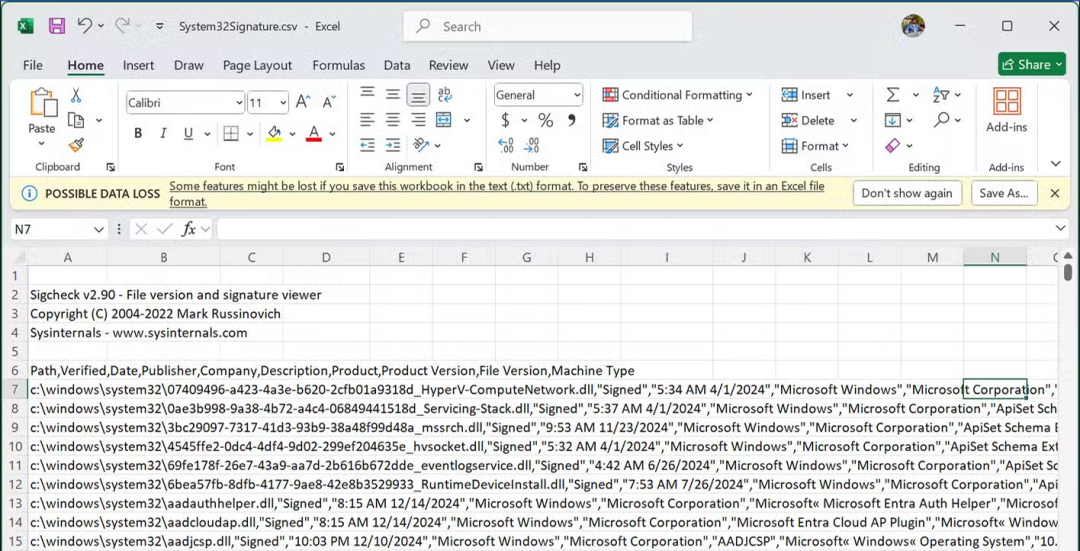Click AutoSum sigma icon

tap(893, 94)
